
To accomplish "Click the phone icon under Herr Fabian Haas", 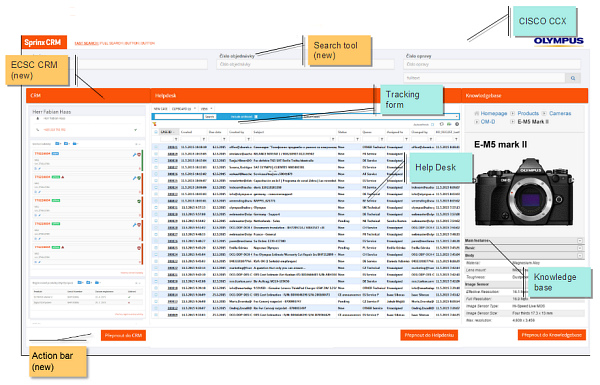I will pos(38,130).
